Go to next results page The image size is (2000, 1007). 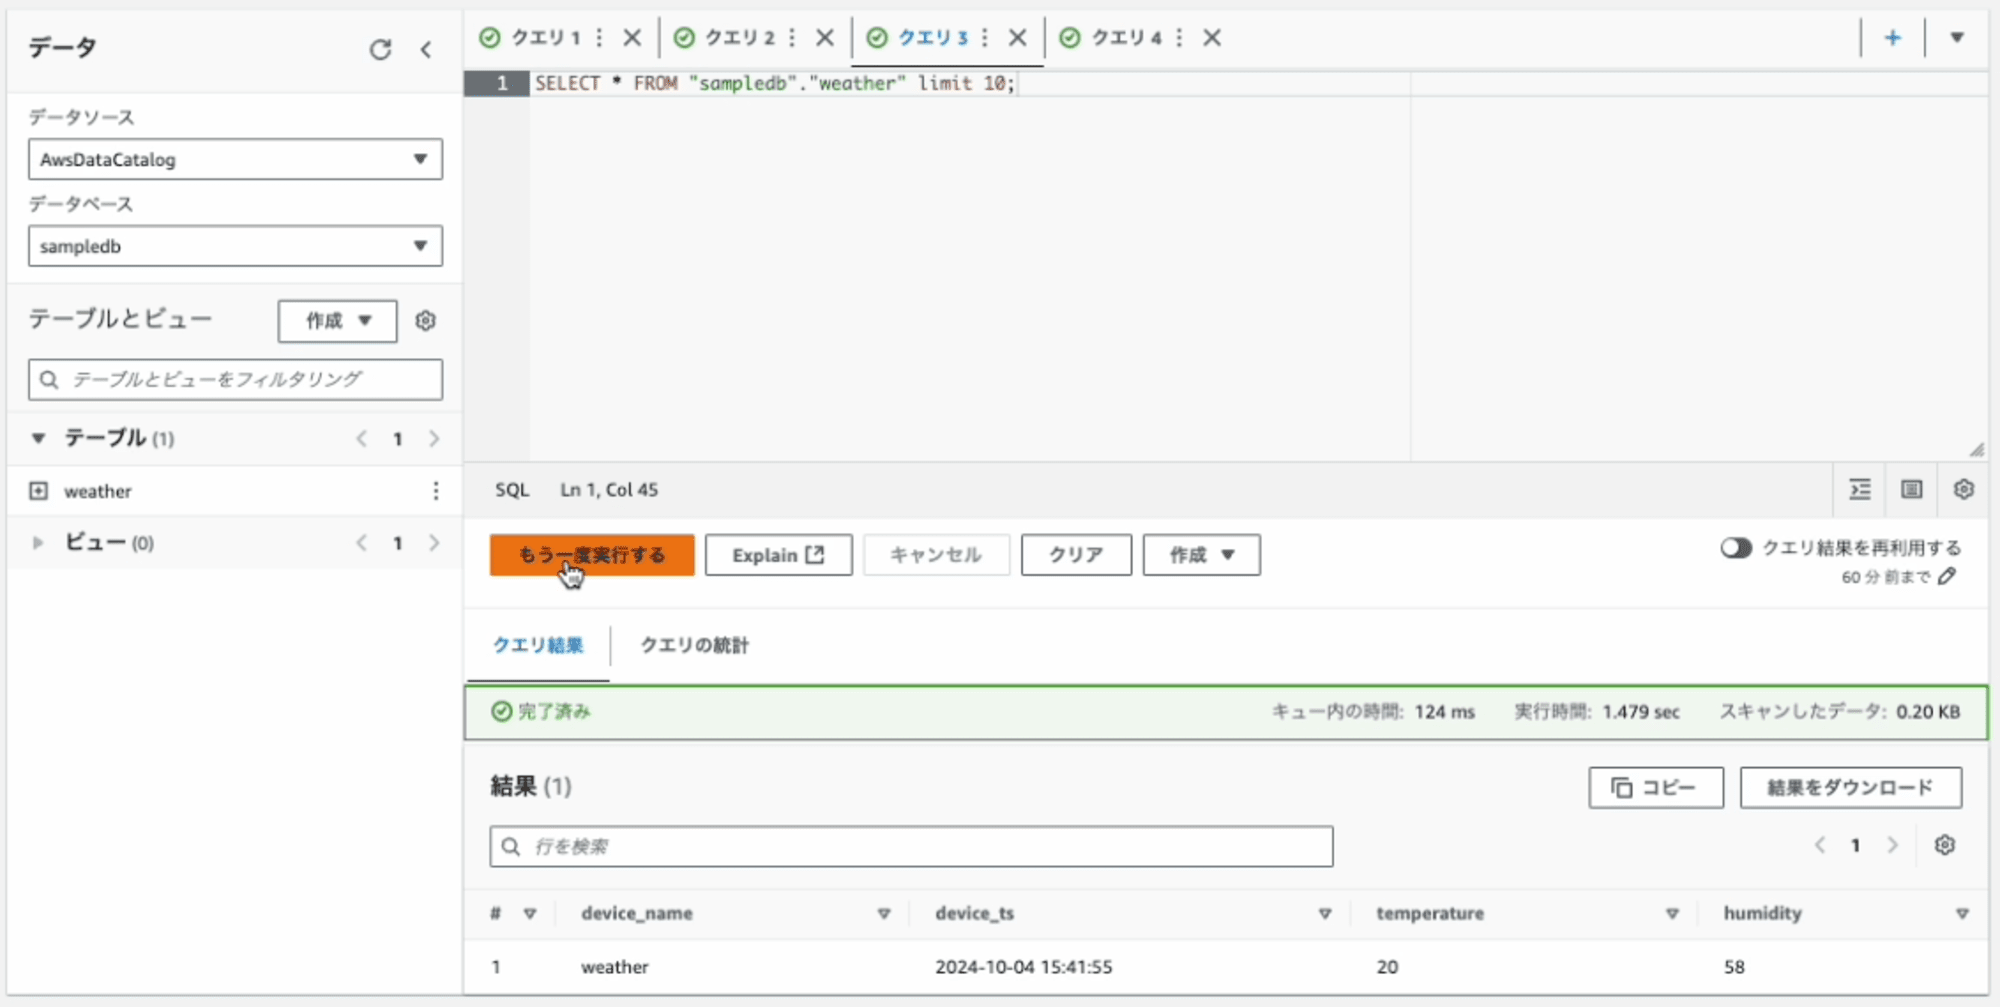tap(1892, 846)
